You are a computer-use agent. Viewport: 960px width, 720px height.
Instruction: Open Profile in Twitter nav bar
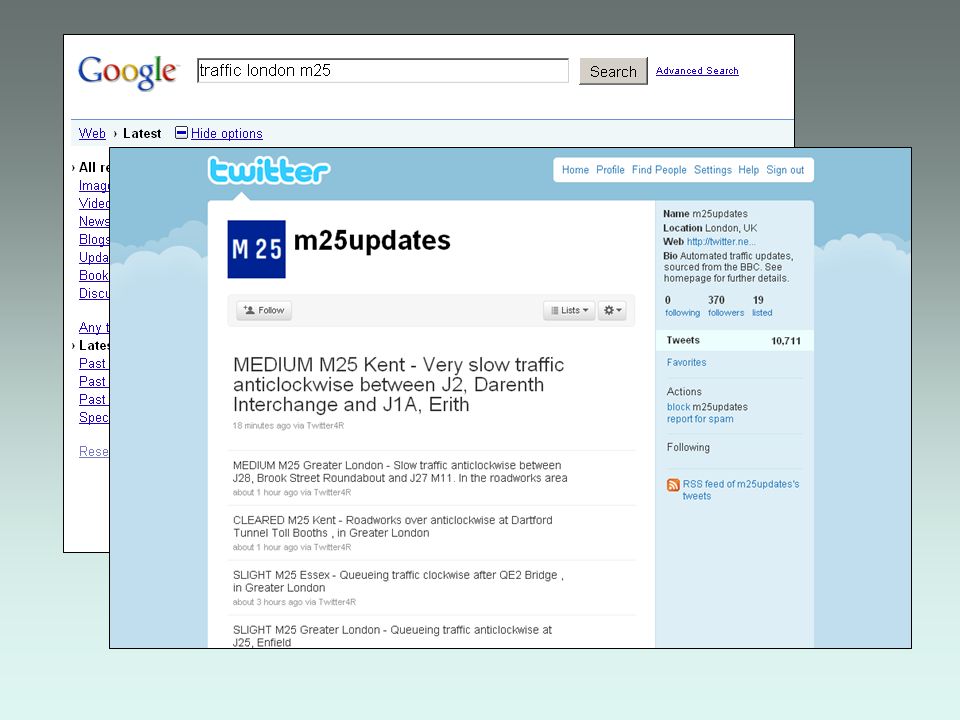[x=610, y=170]
